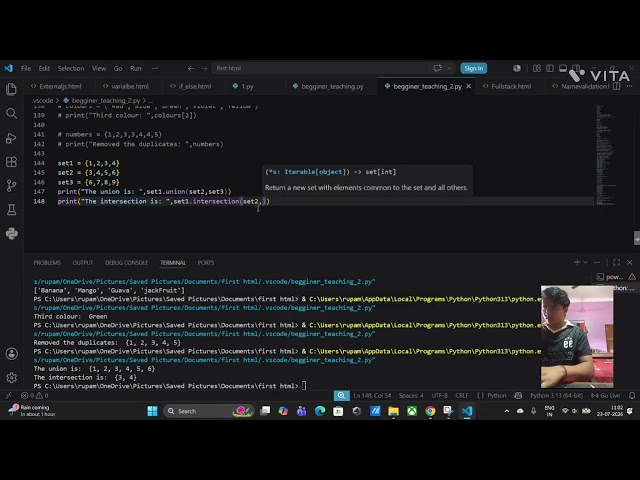Change CRLF end of line sequence
This screenshot has height=480, width=640.
pyautogui.click(x=462, y=395)
